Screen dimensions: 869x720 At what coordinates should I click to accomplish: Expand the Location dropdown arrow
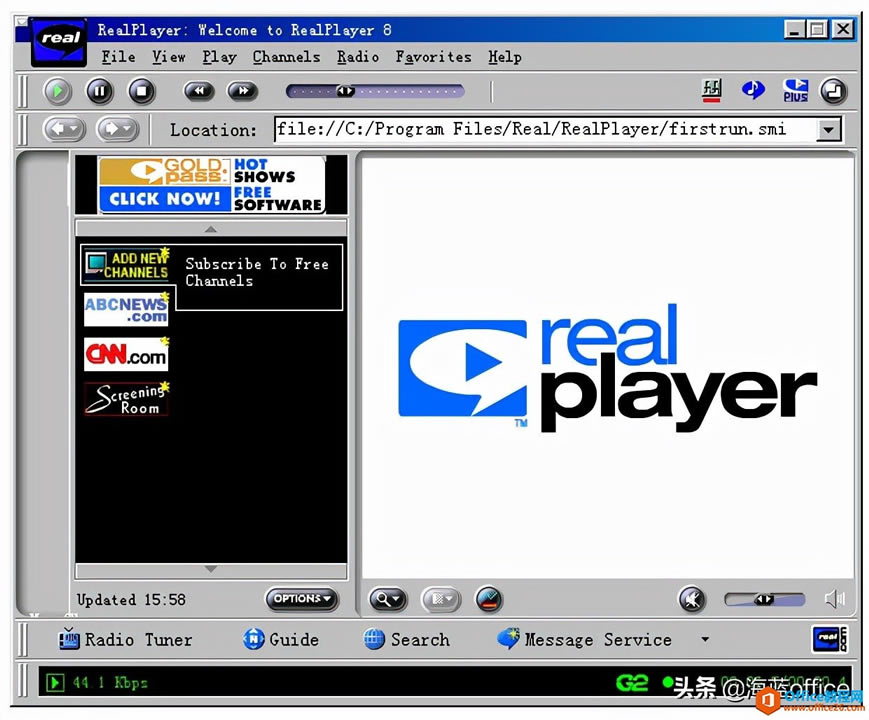(829, 130)
